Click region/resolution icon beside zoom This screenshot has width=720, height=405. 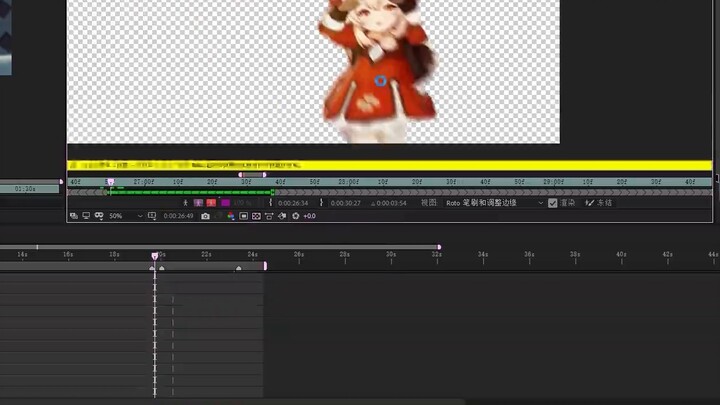152,216
